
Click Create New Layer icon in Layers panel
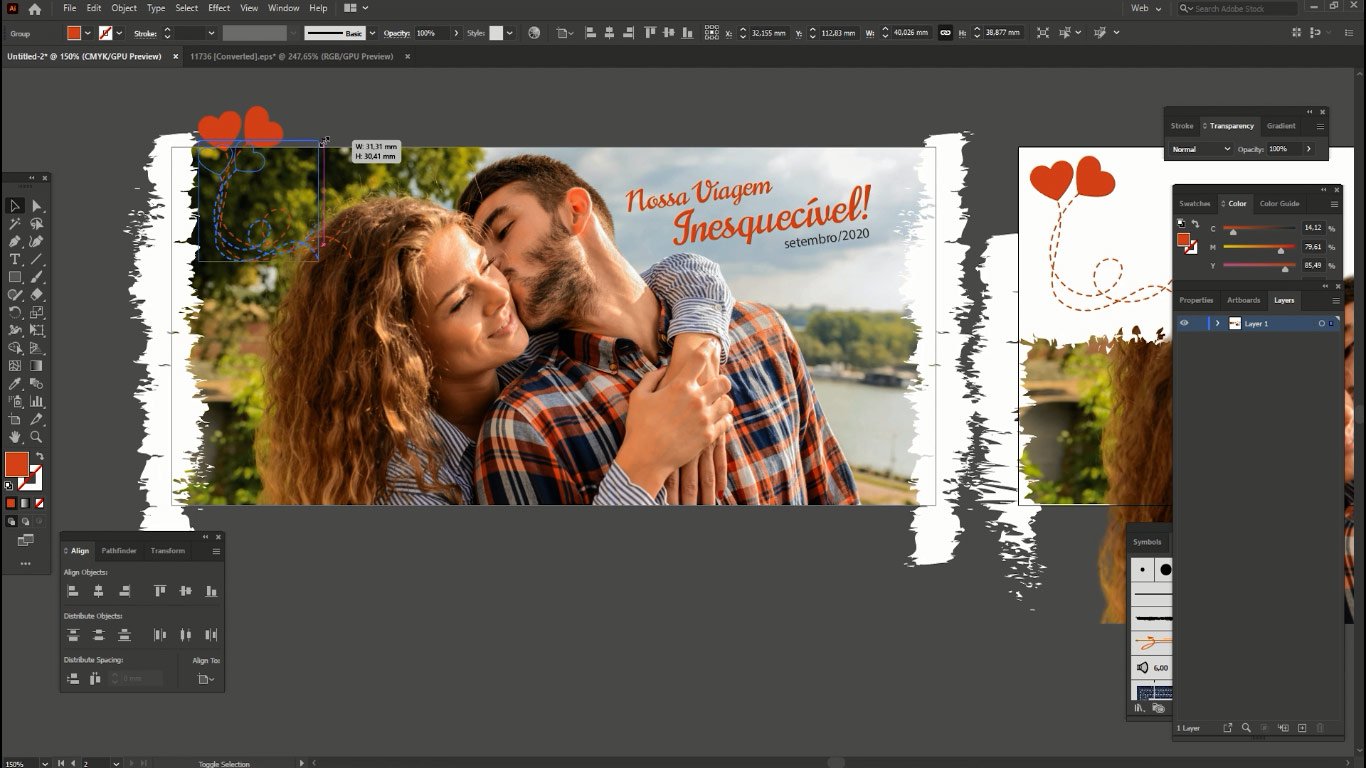(1301, 728)
